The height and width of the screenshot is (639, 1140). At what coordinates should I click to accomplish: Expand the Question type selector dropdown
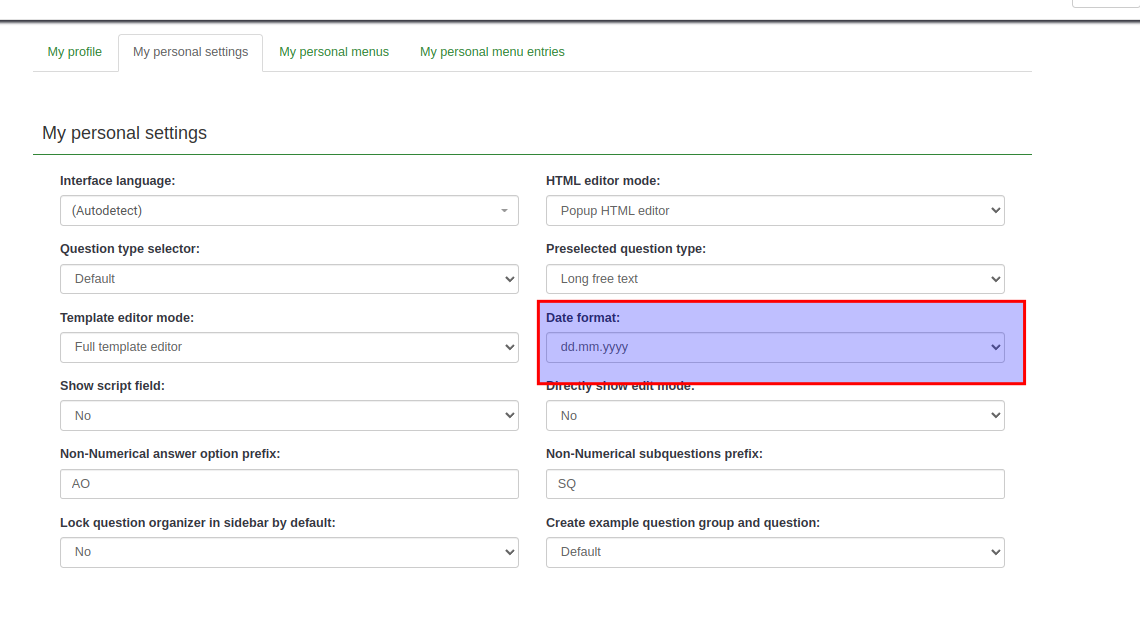(x=289, y=279)
